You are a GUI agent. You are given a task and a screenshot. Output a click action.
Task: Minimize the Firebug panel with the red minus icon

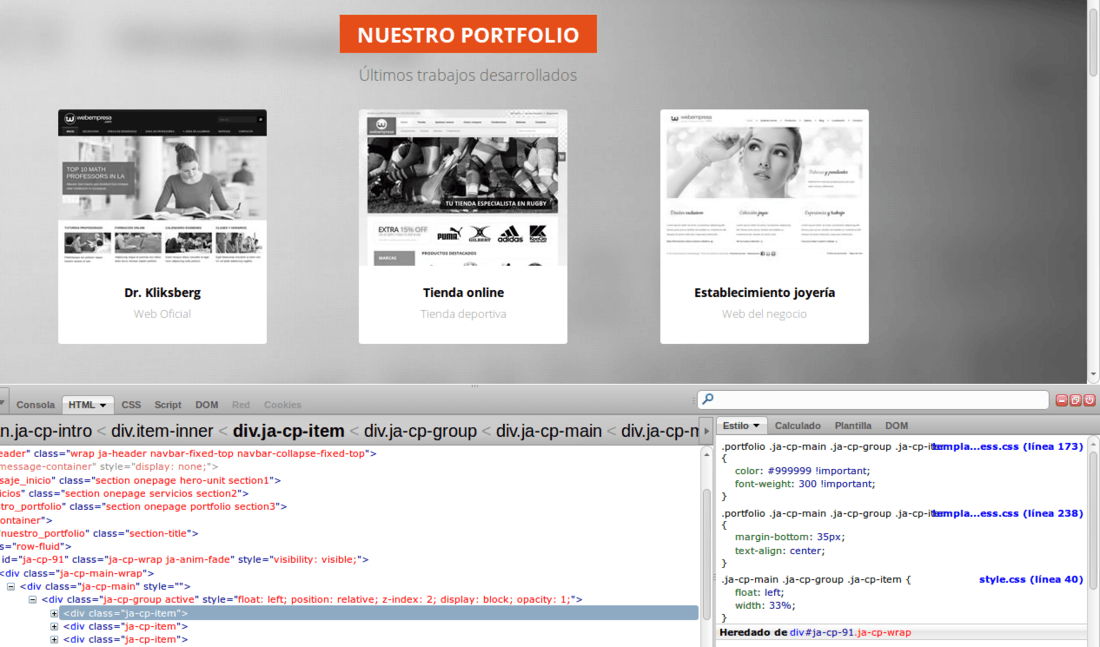[x=1061, y=400]
